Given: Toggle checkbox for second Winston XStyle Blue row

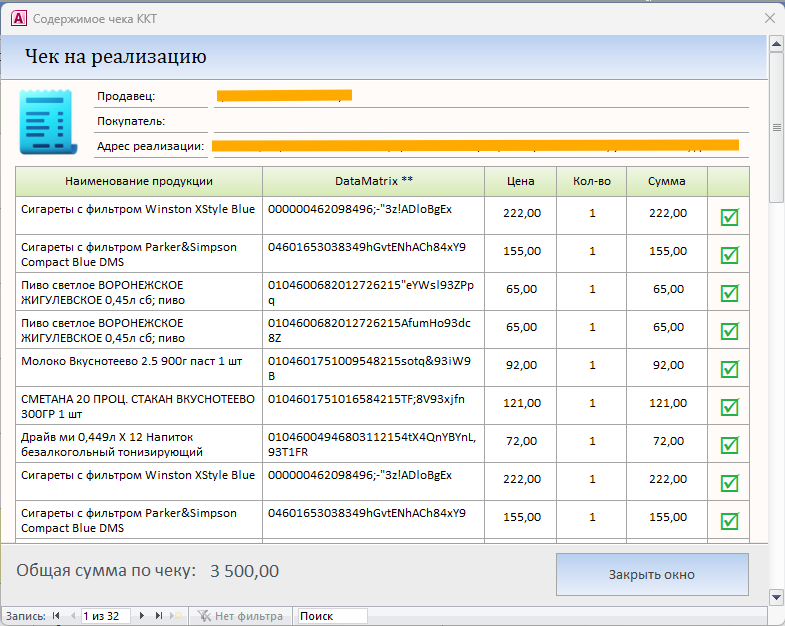Looking at the screenshot, I should click(x=729, y=483).
